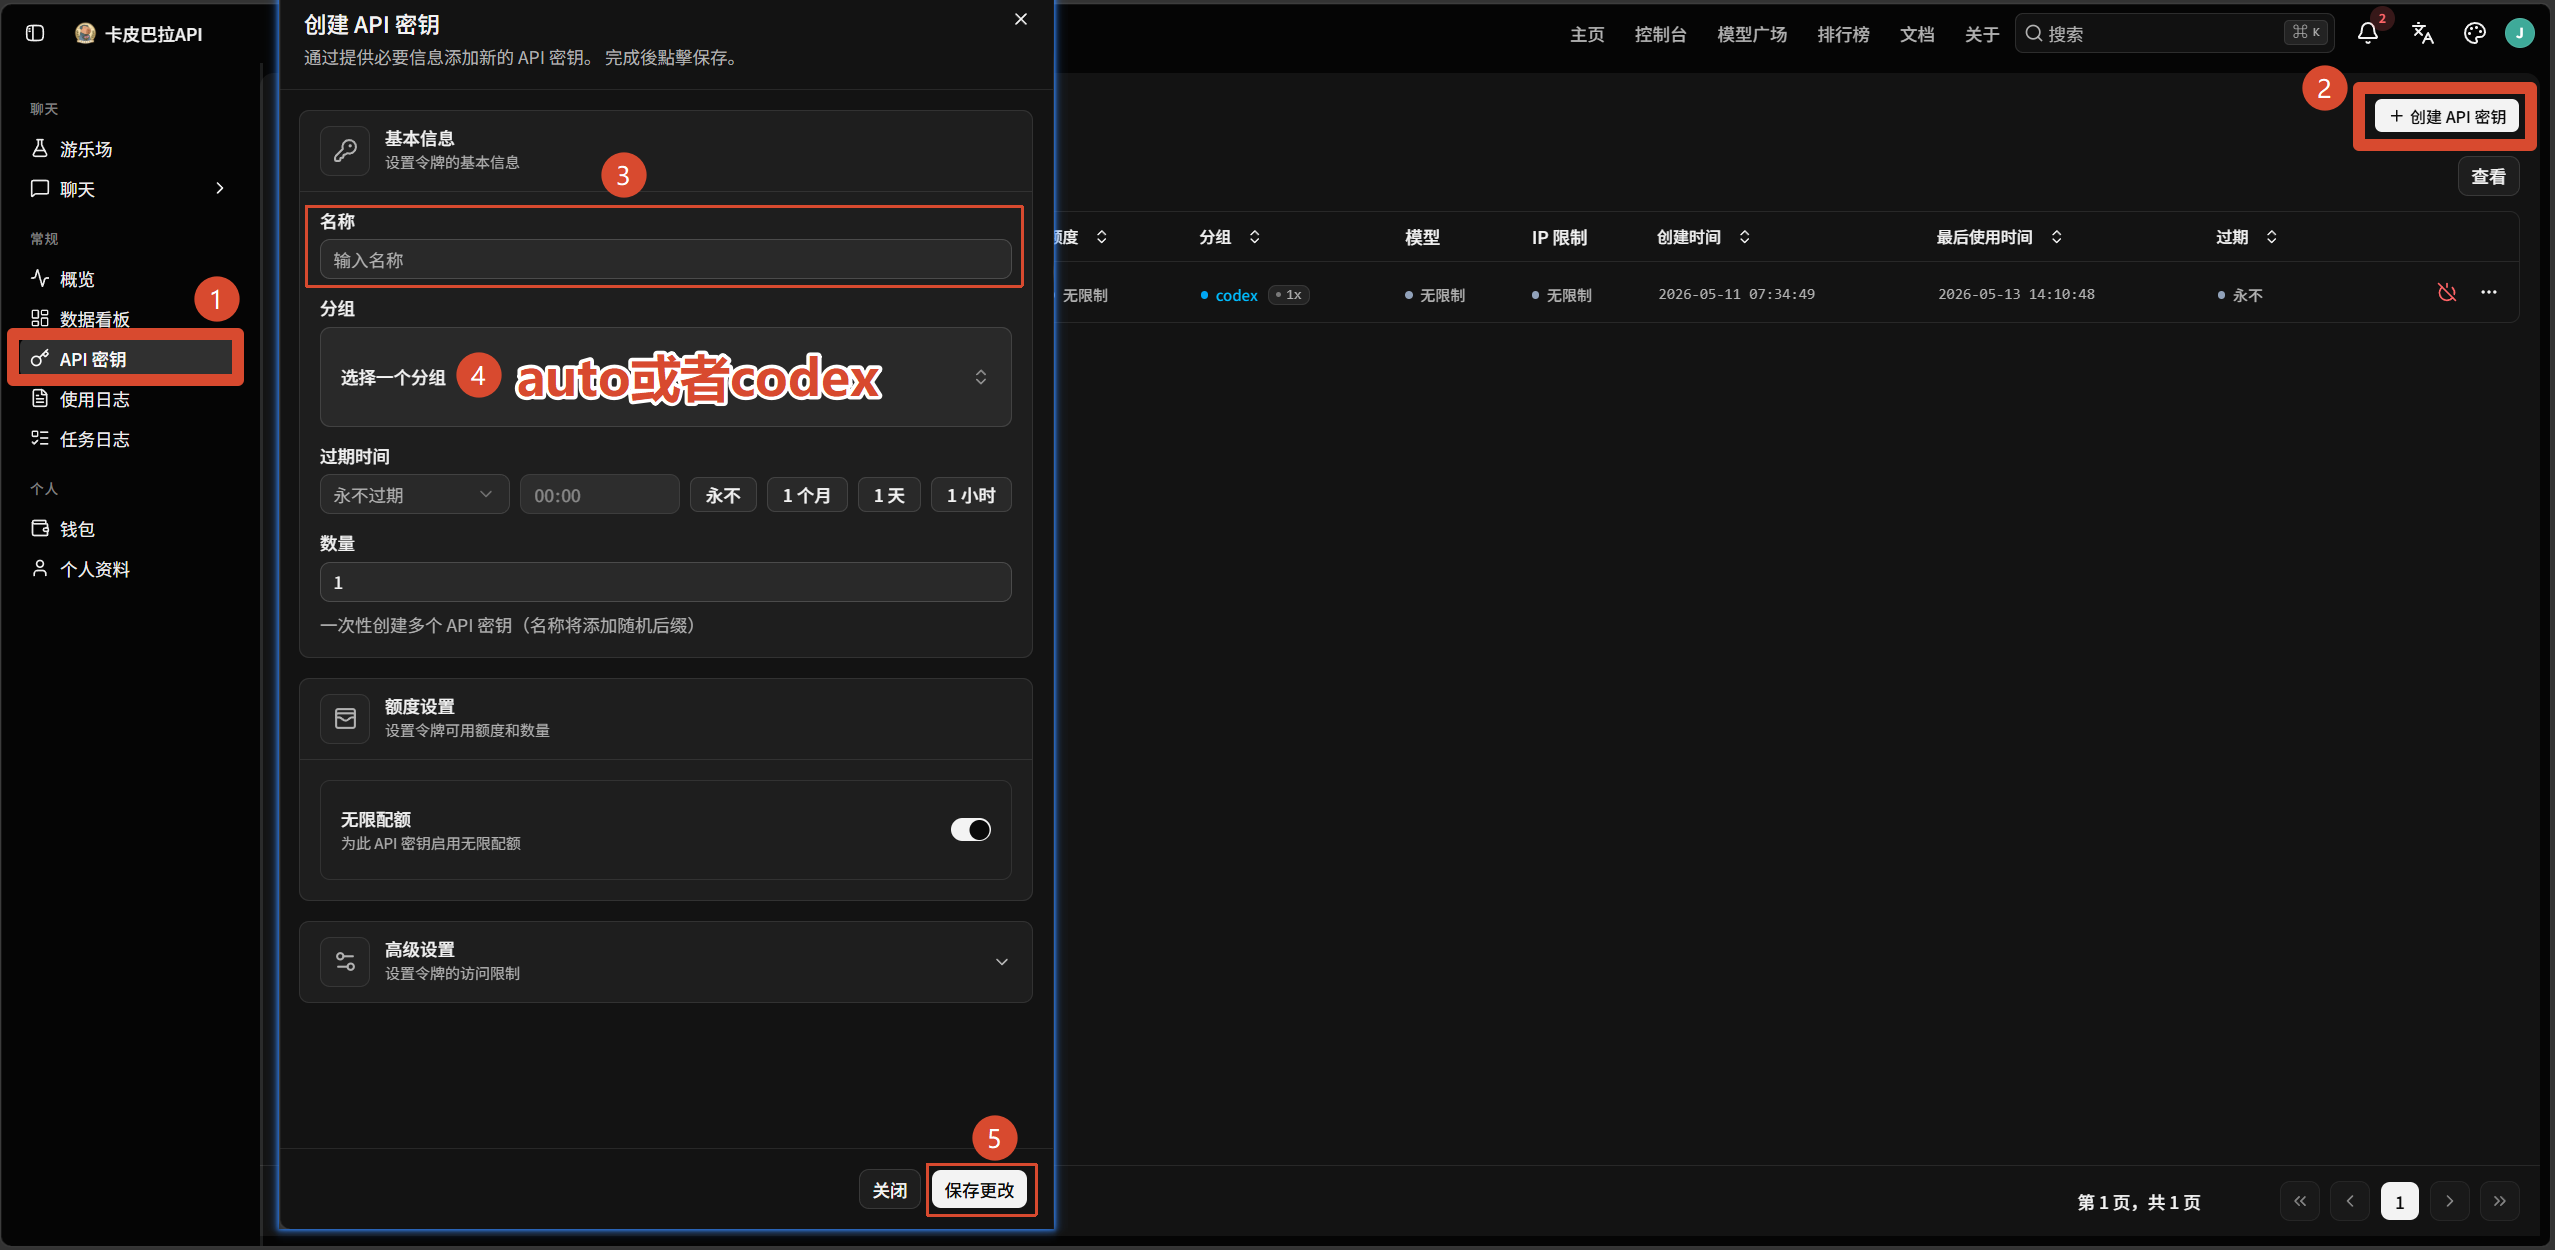
Task: Click the 查看 button
Action: coord(2488,176)
